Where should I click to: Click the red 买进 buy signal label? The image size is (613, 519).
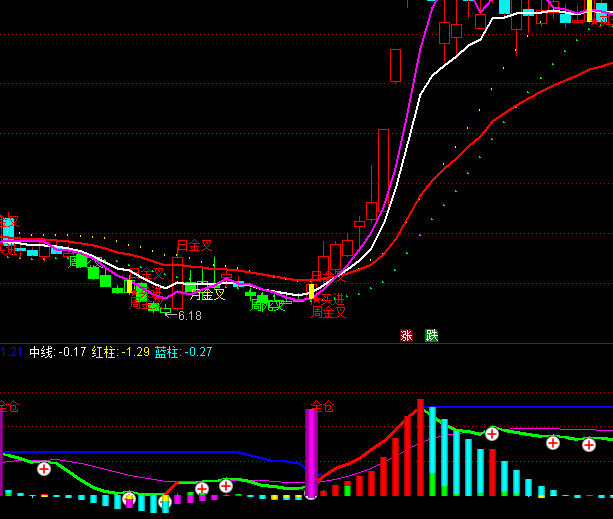tap(328, 299)
